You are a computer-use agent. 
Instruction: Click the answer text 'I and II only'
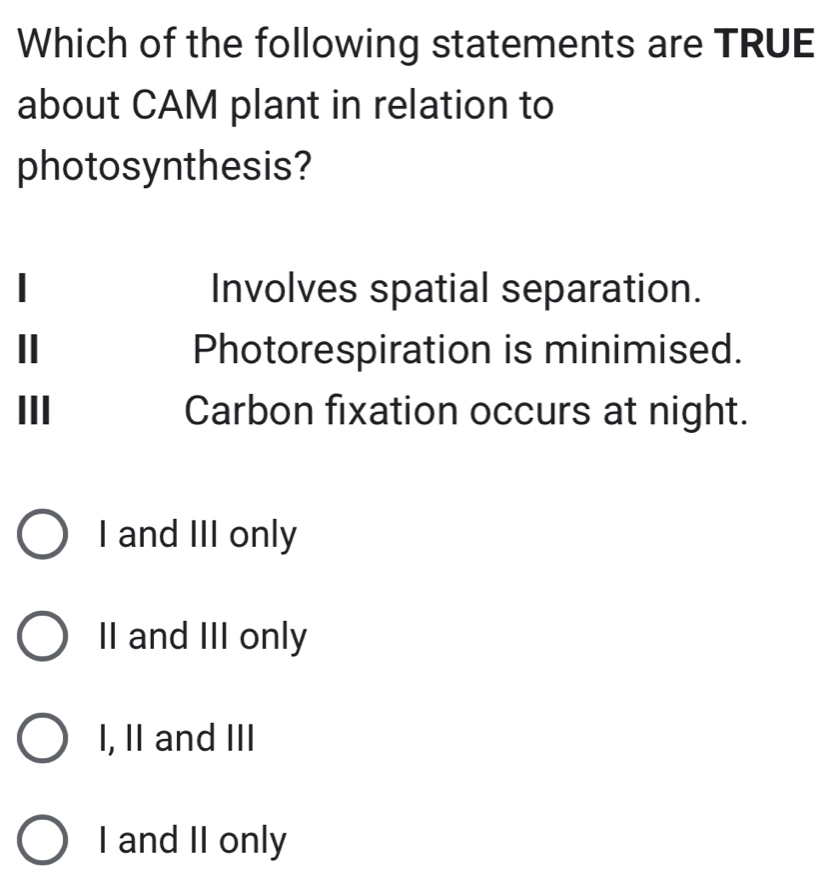click(191, 839)
